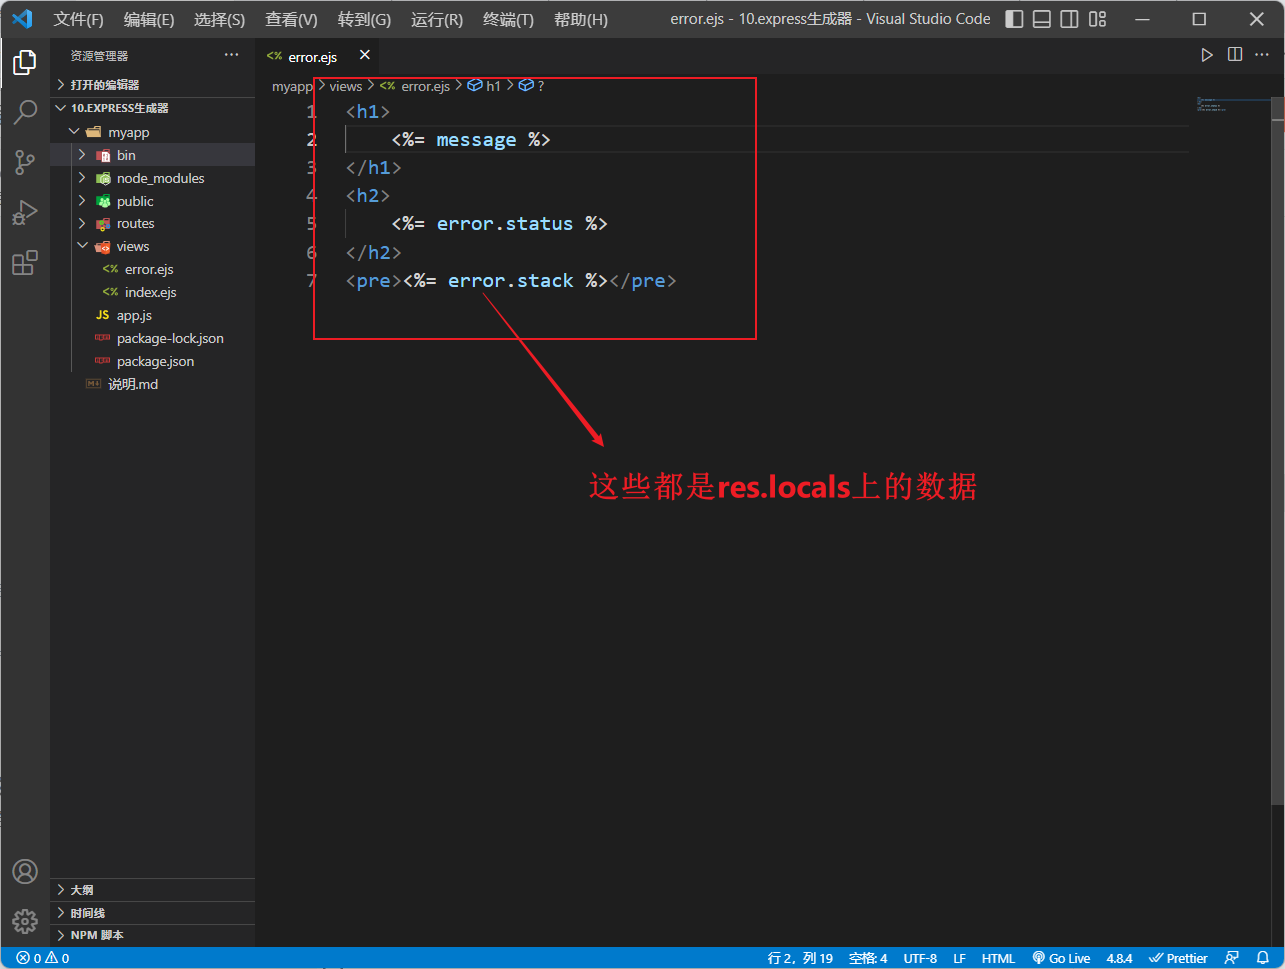
Task: Open the Source Control view icon
Action: click(25, 162)
